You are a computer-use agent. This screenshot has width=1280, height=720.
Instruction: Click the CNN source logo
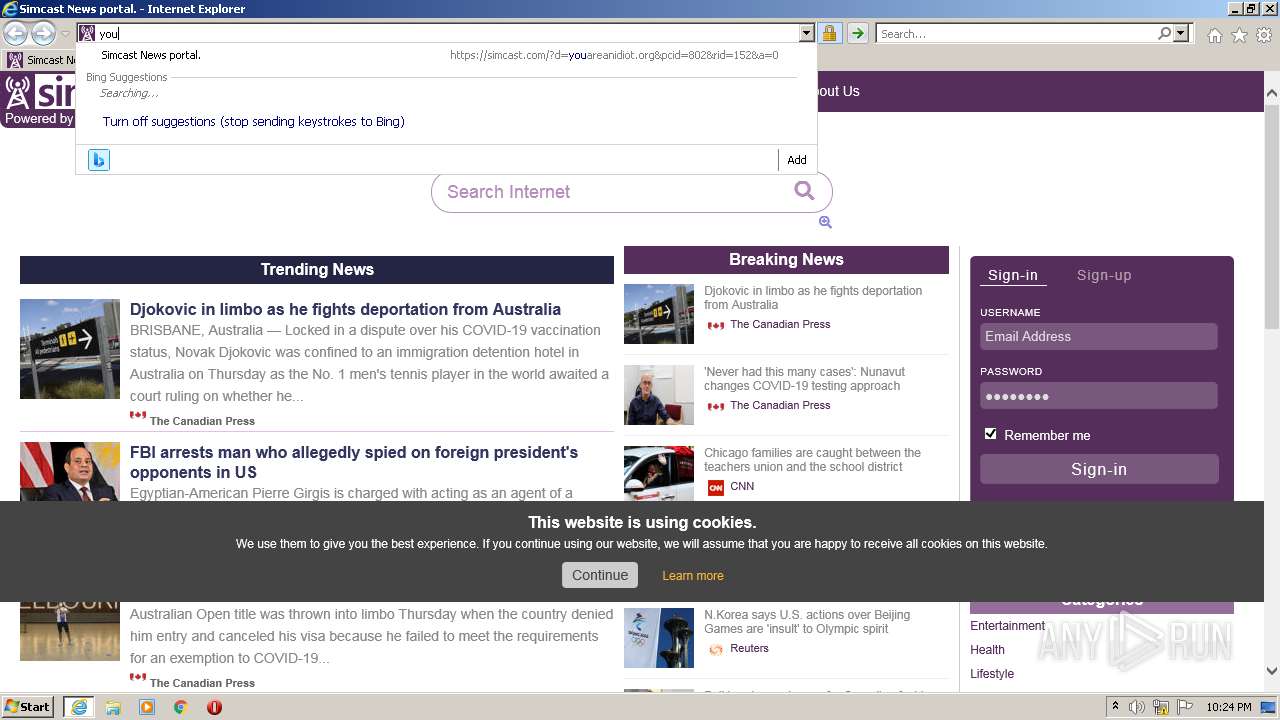(715, 487)
